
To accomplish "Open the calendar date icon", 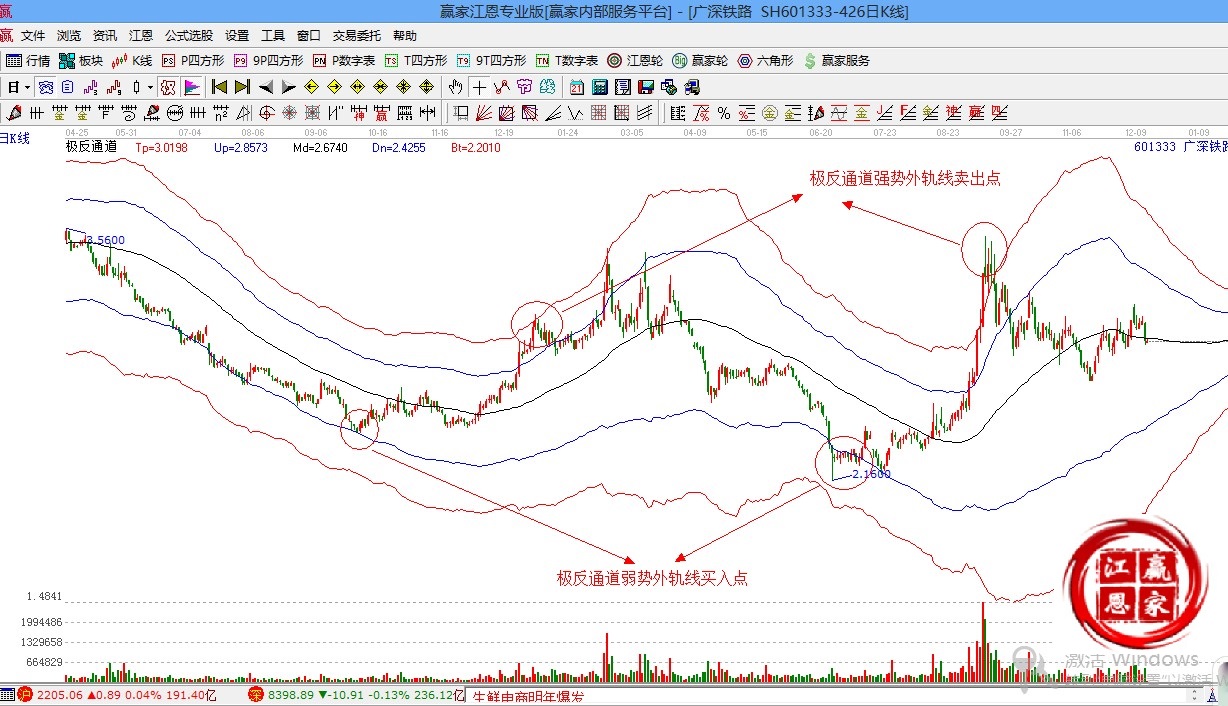I will click(577, 87).
